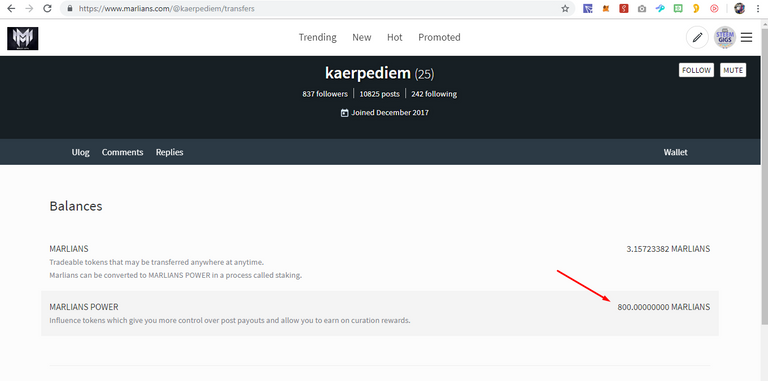
Task: Switch to the Ulog tab
Action: tap(80, 152)
